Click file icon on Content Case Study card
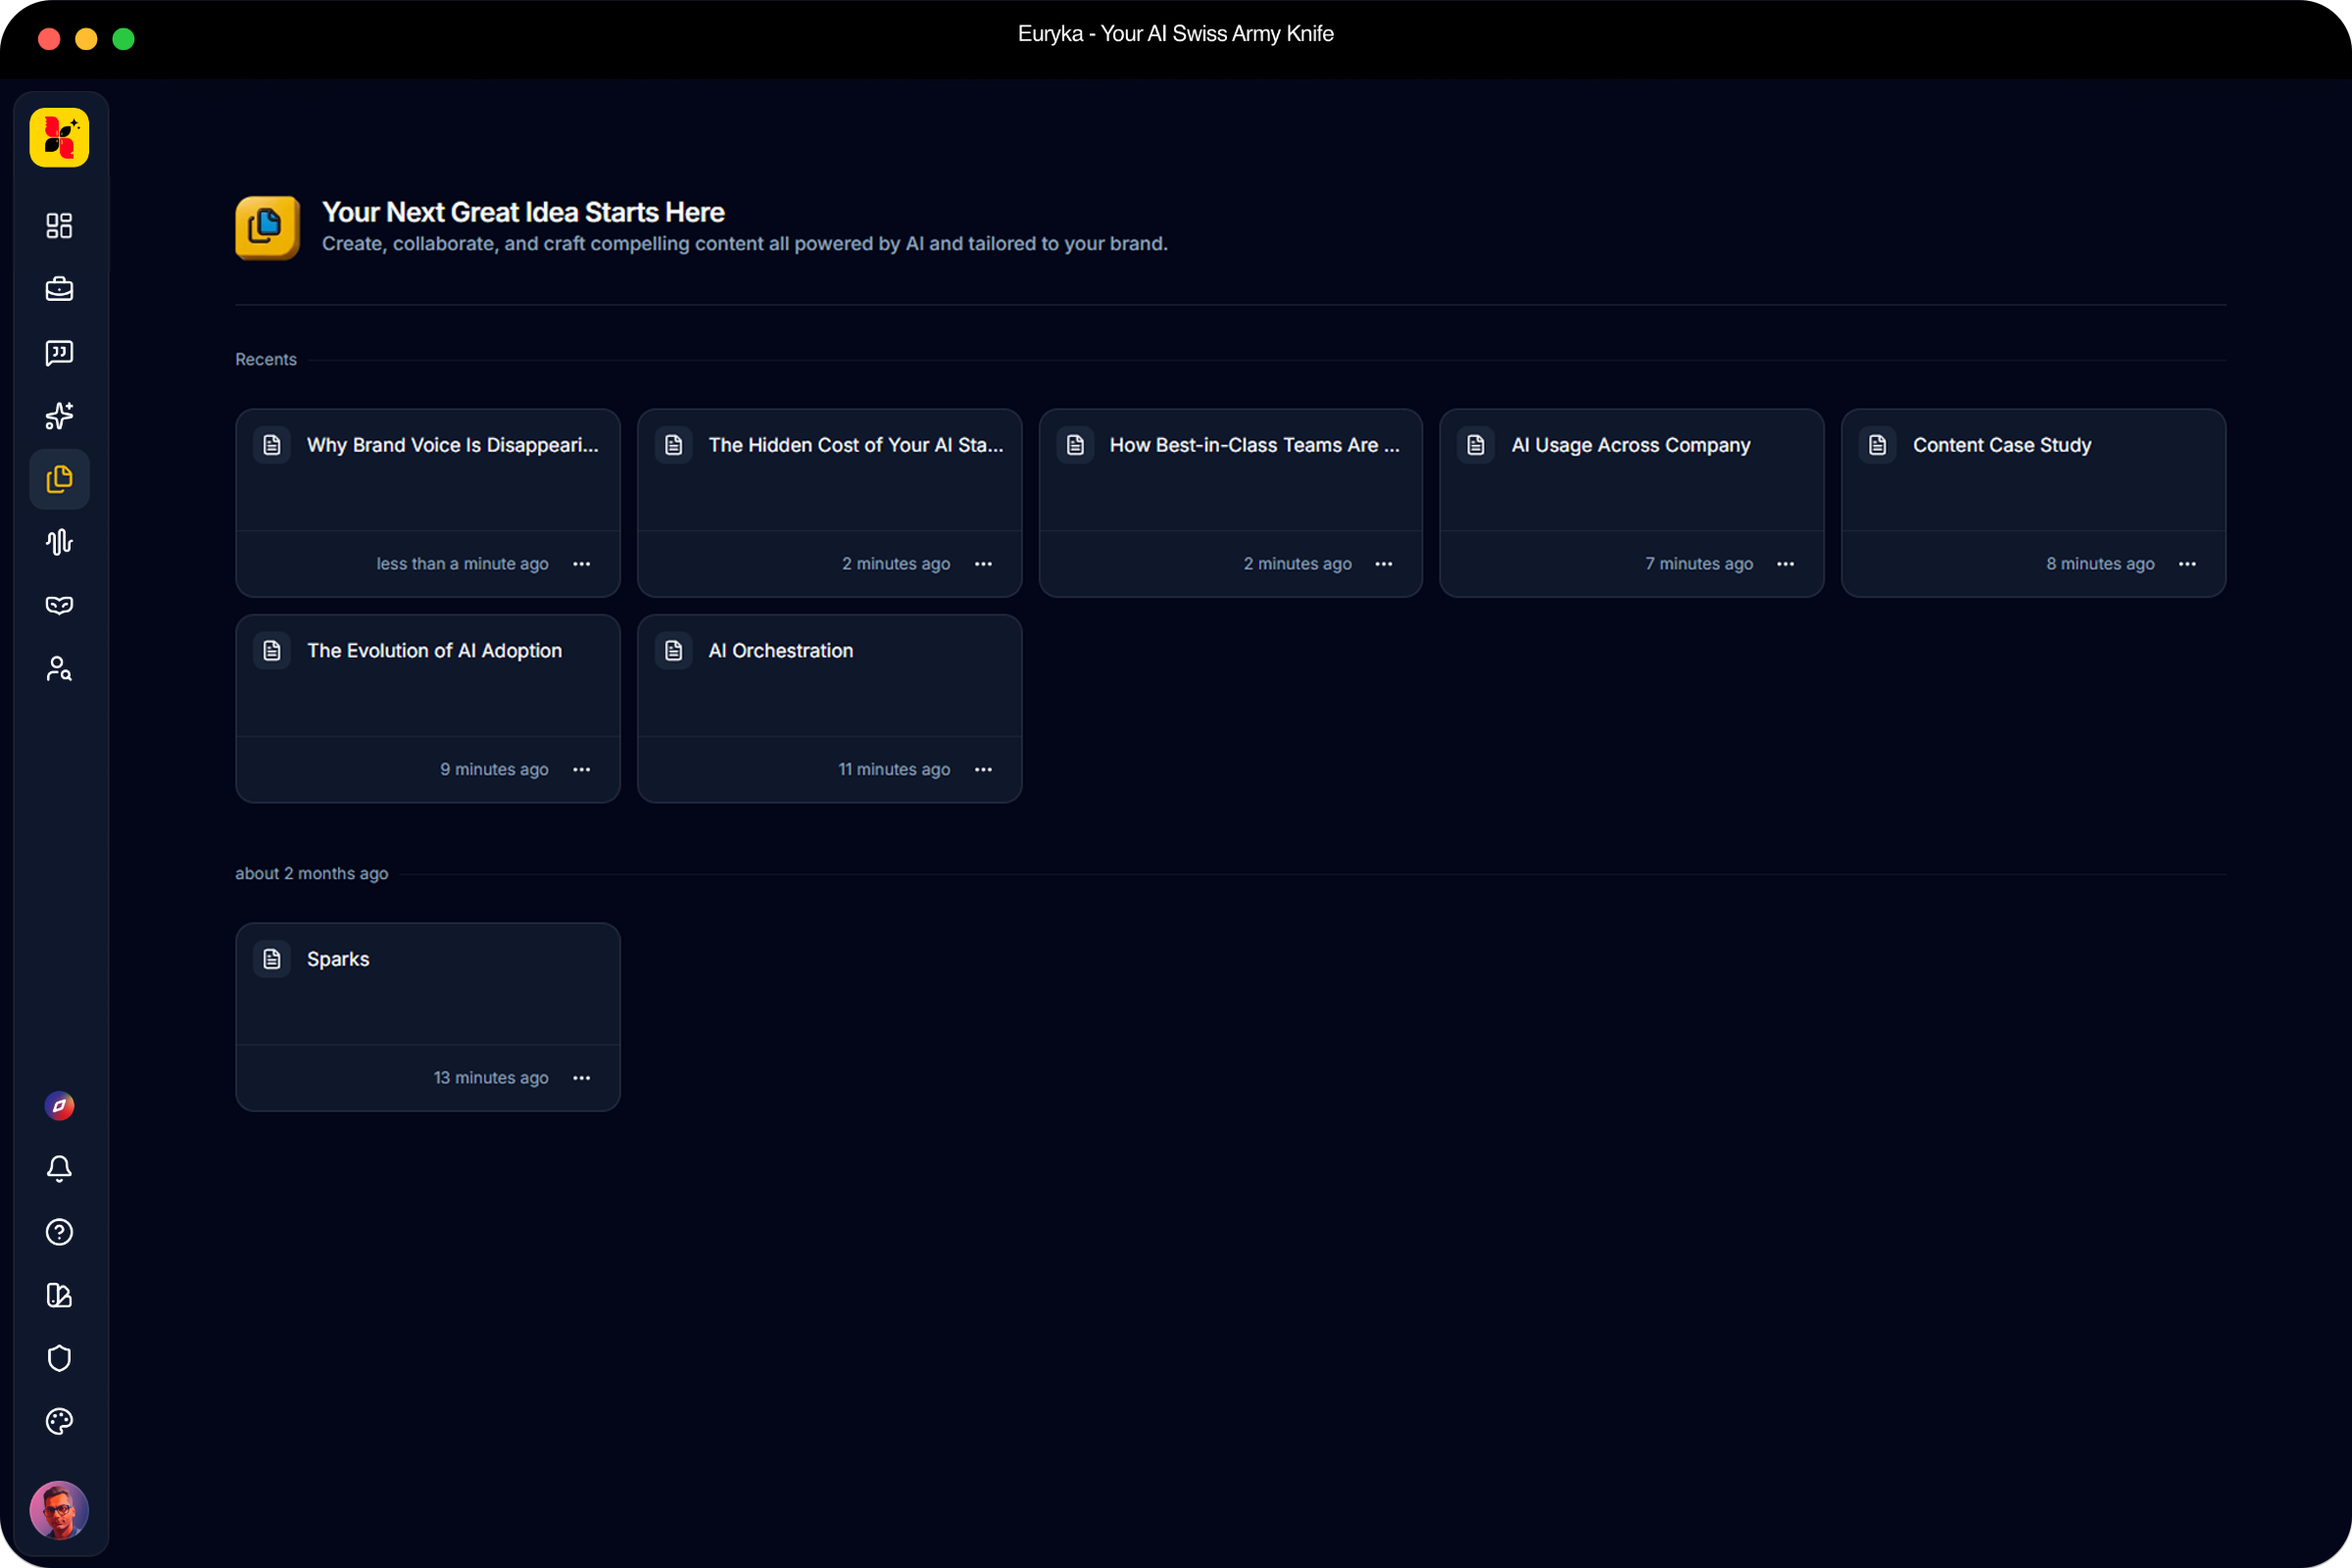 click(x=1878, y=445)
